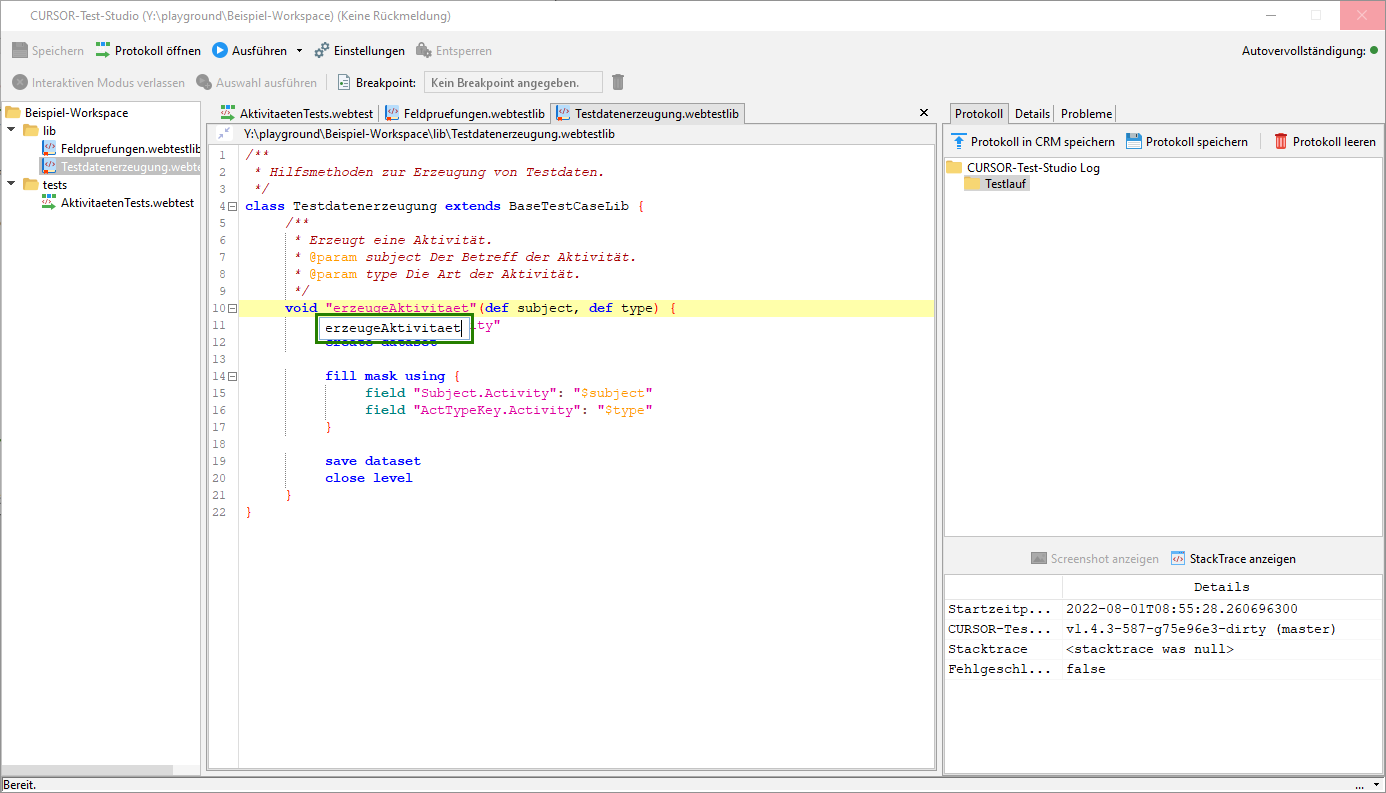Viewport: 1386px width, 793px height.
Task: Click the erzeugeAktivitaet rename input field
Action: [393, 328]
